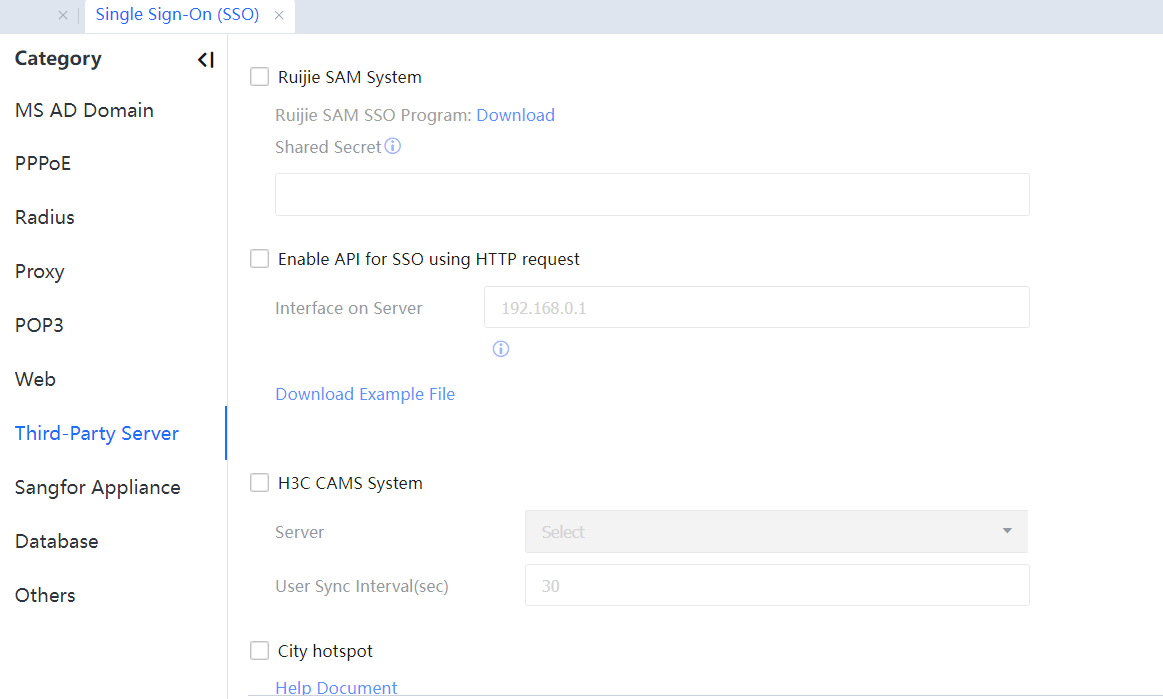Enable the City hotspot checkbox

(x=260, y=651)
